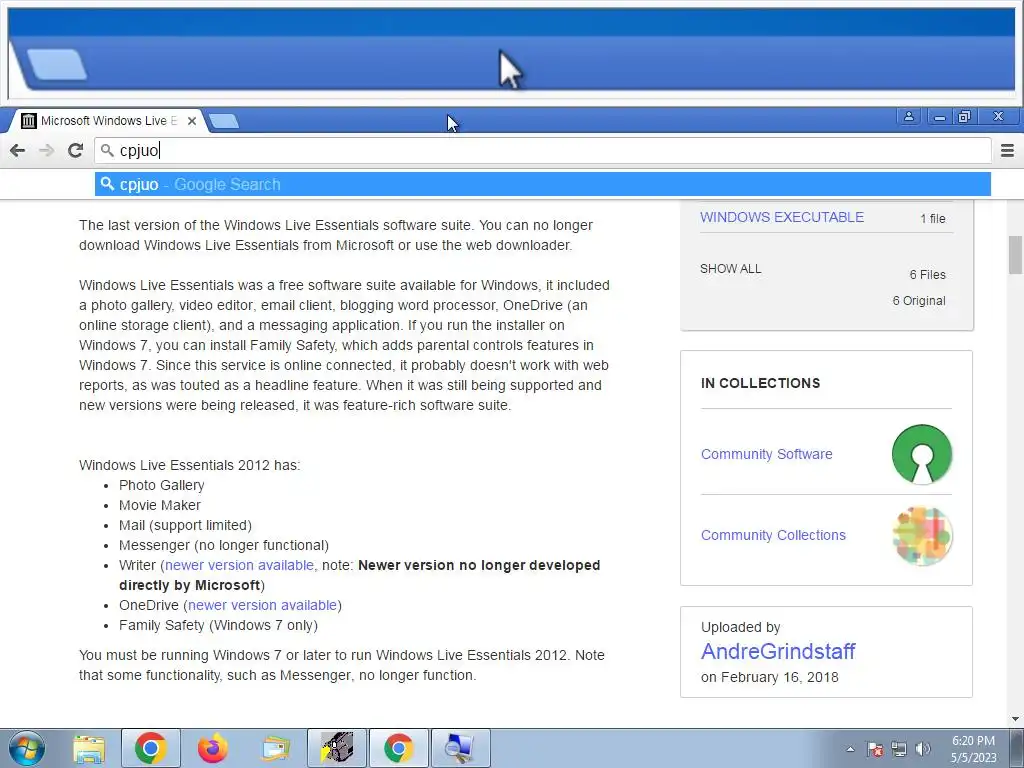Switch to the second Chrome taskbar icon
Viewport: 1024px width, 768px height.
398,748
